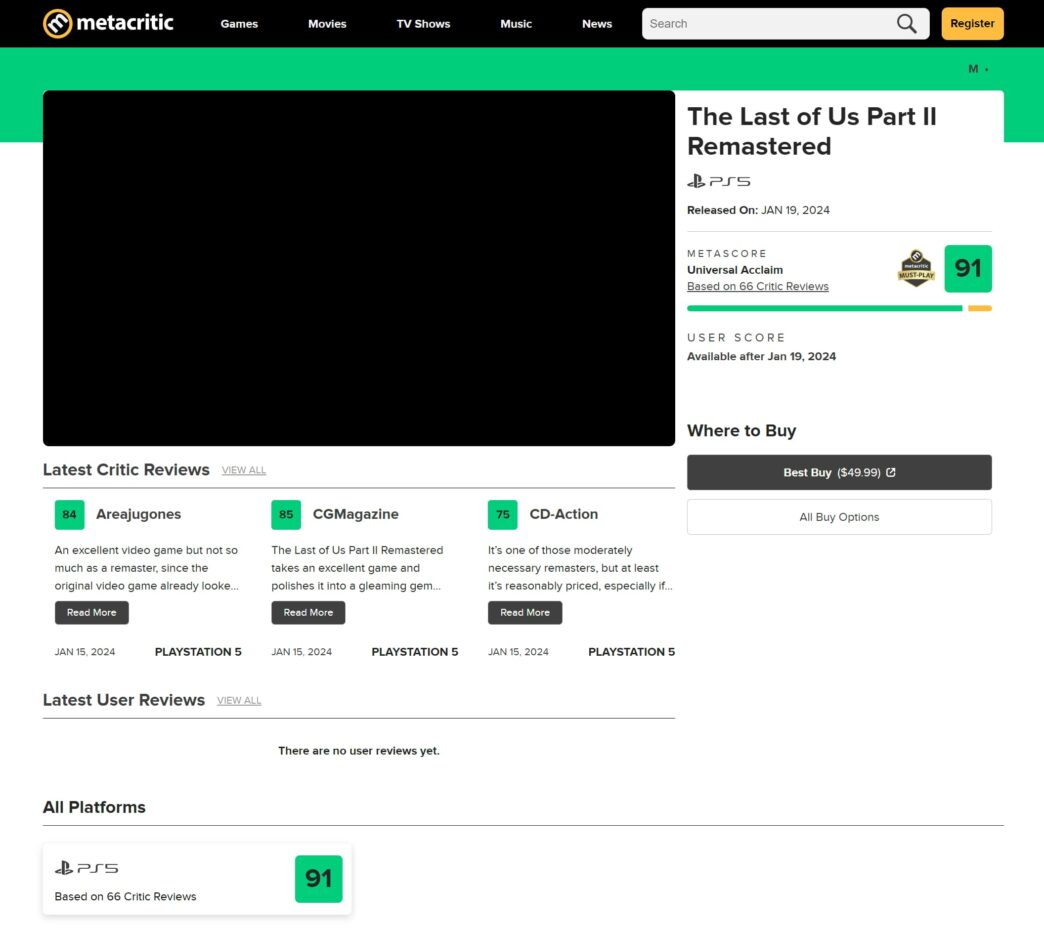Click the Universal Acclaim label
The width and height of the screenshot is (1044, 930).
tap(735, 270)
